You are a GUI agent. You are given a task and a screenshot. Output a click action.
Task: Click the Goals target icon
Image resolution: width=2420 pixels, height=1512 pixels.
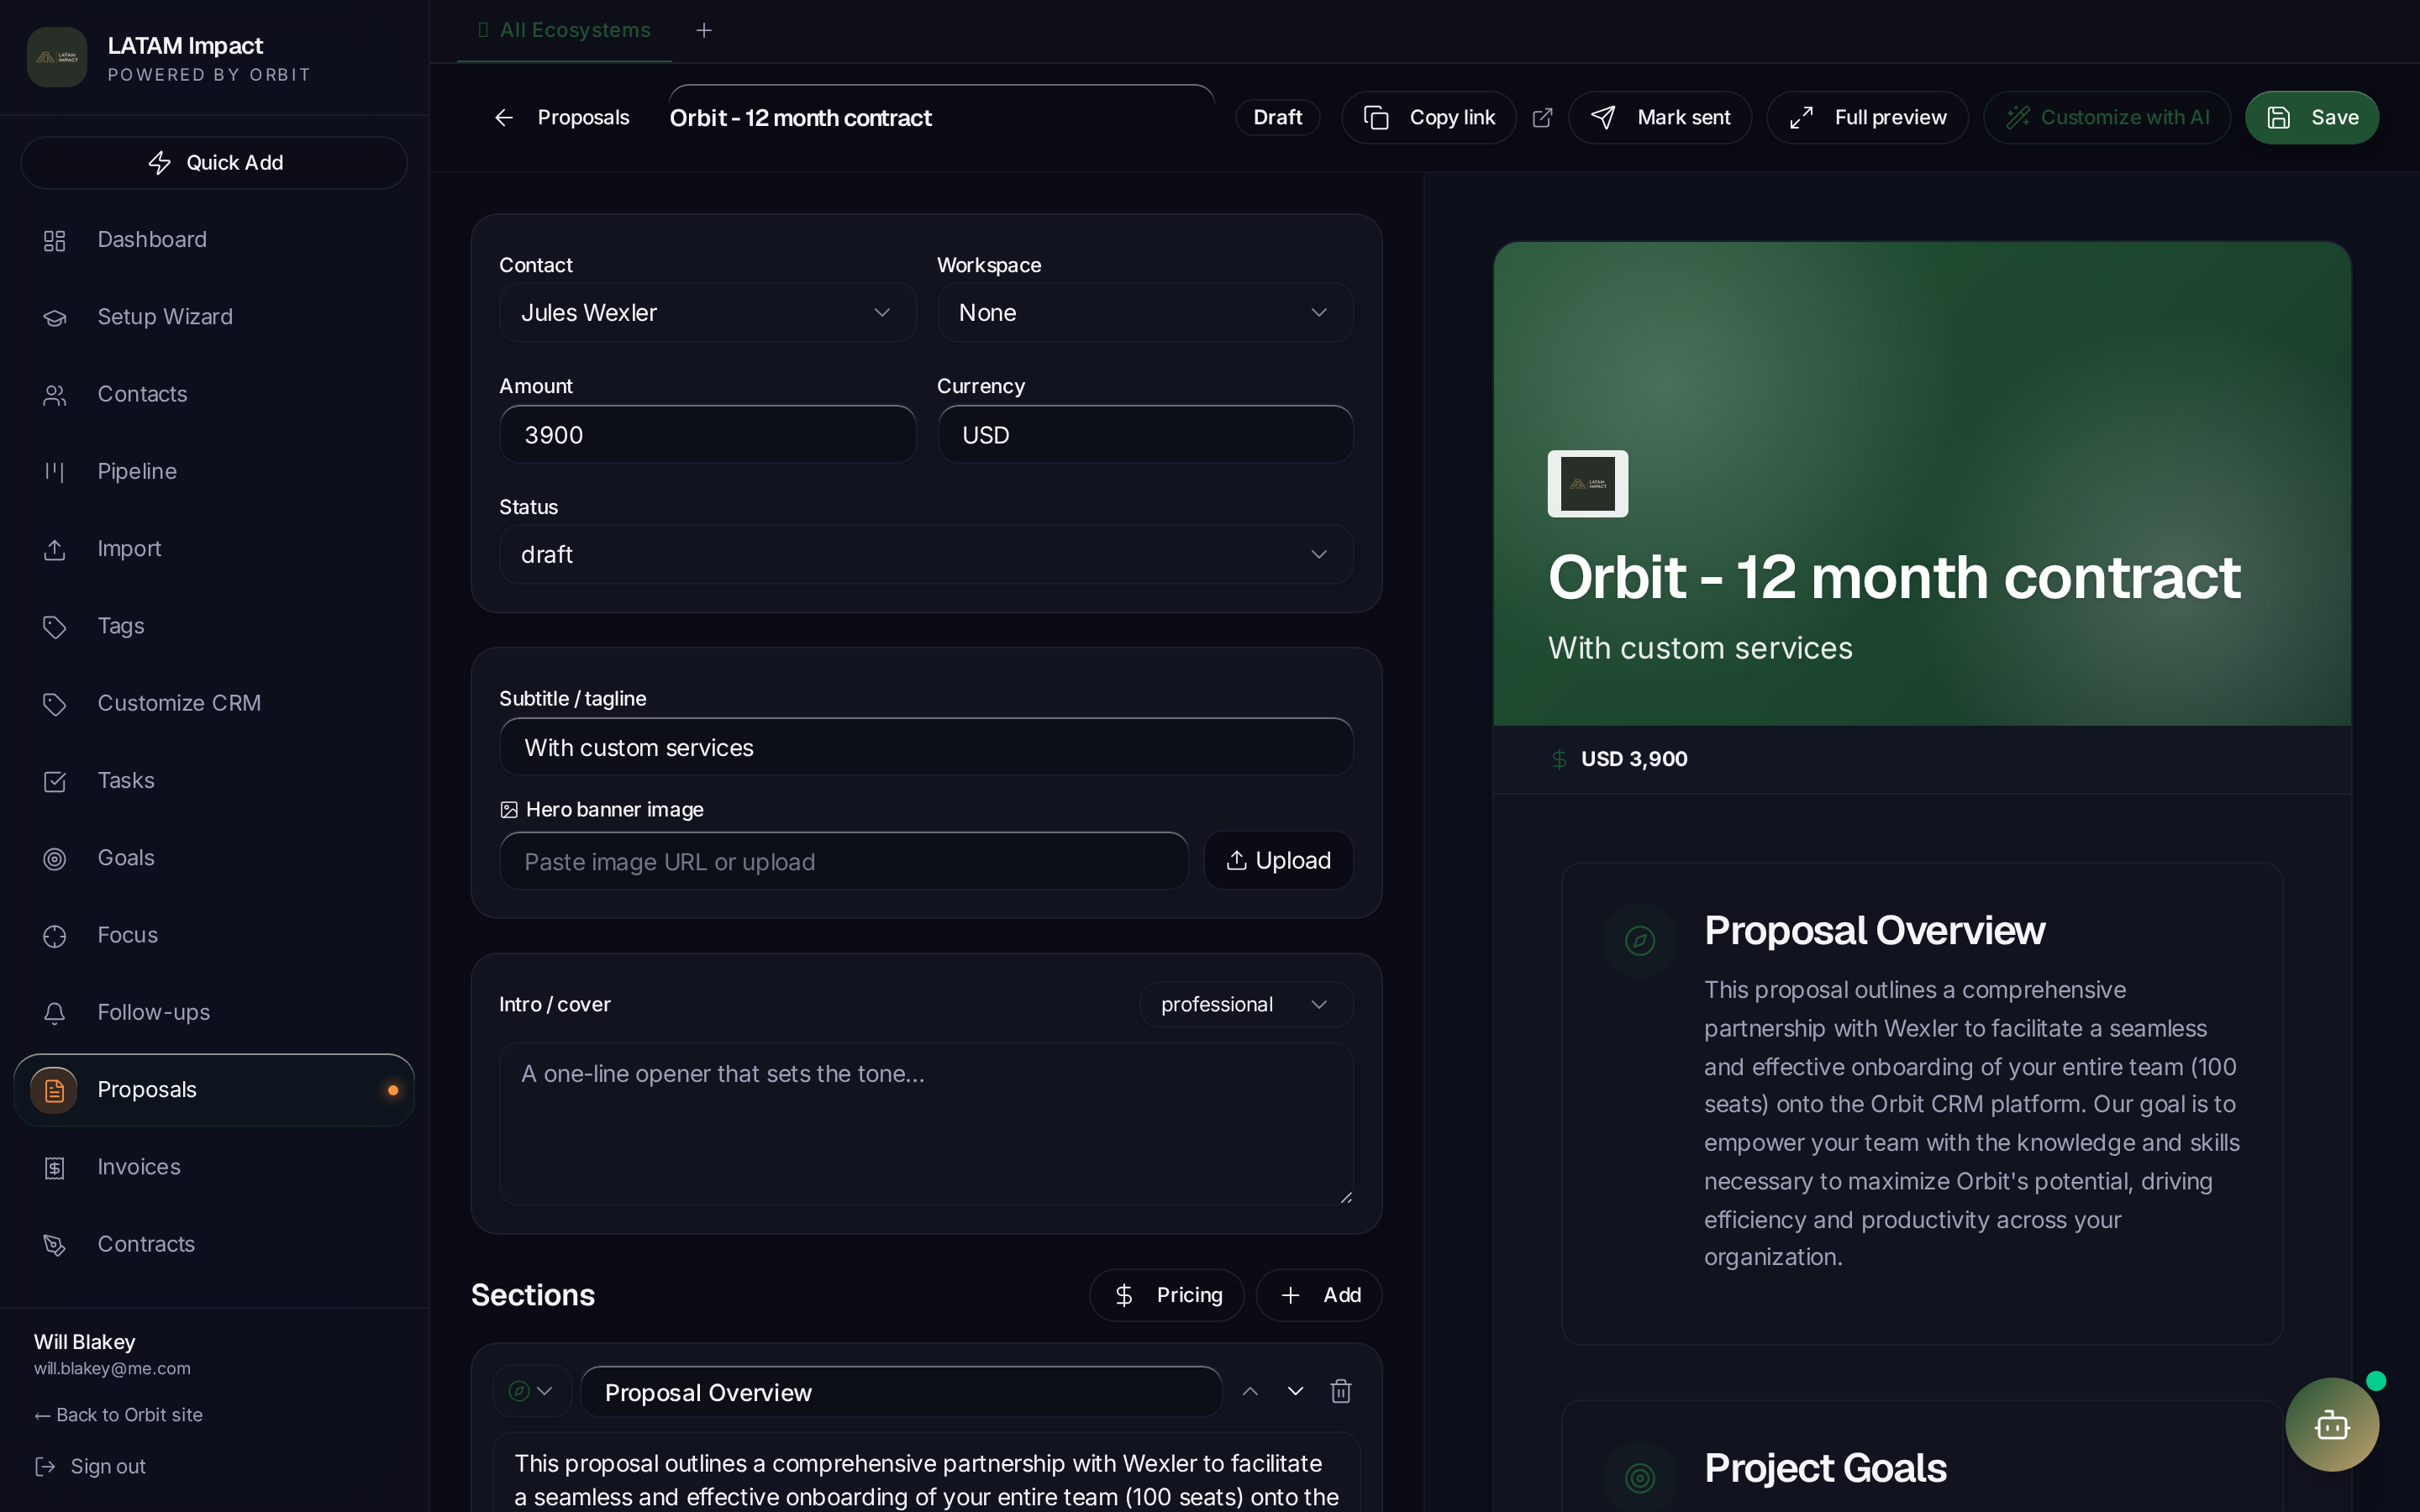54,858
